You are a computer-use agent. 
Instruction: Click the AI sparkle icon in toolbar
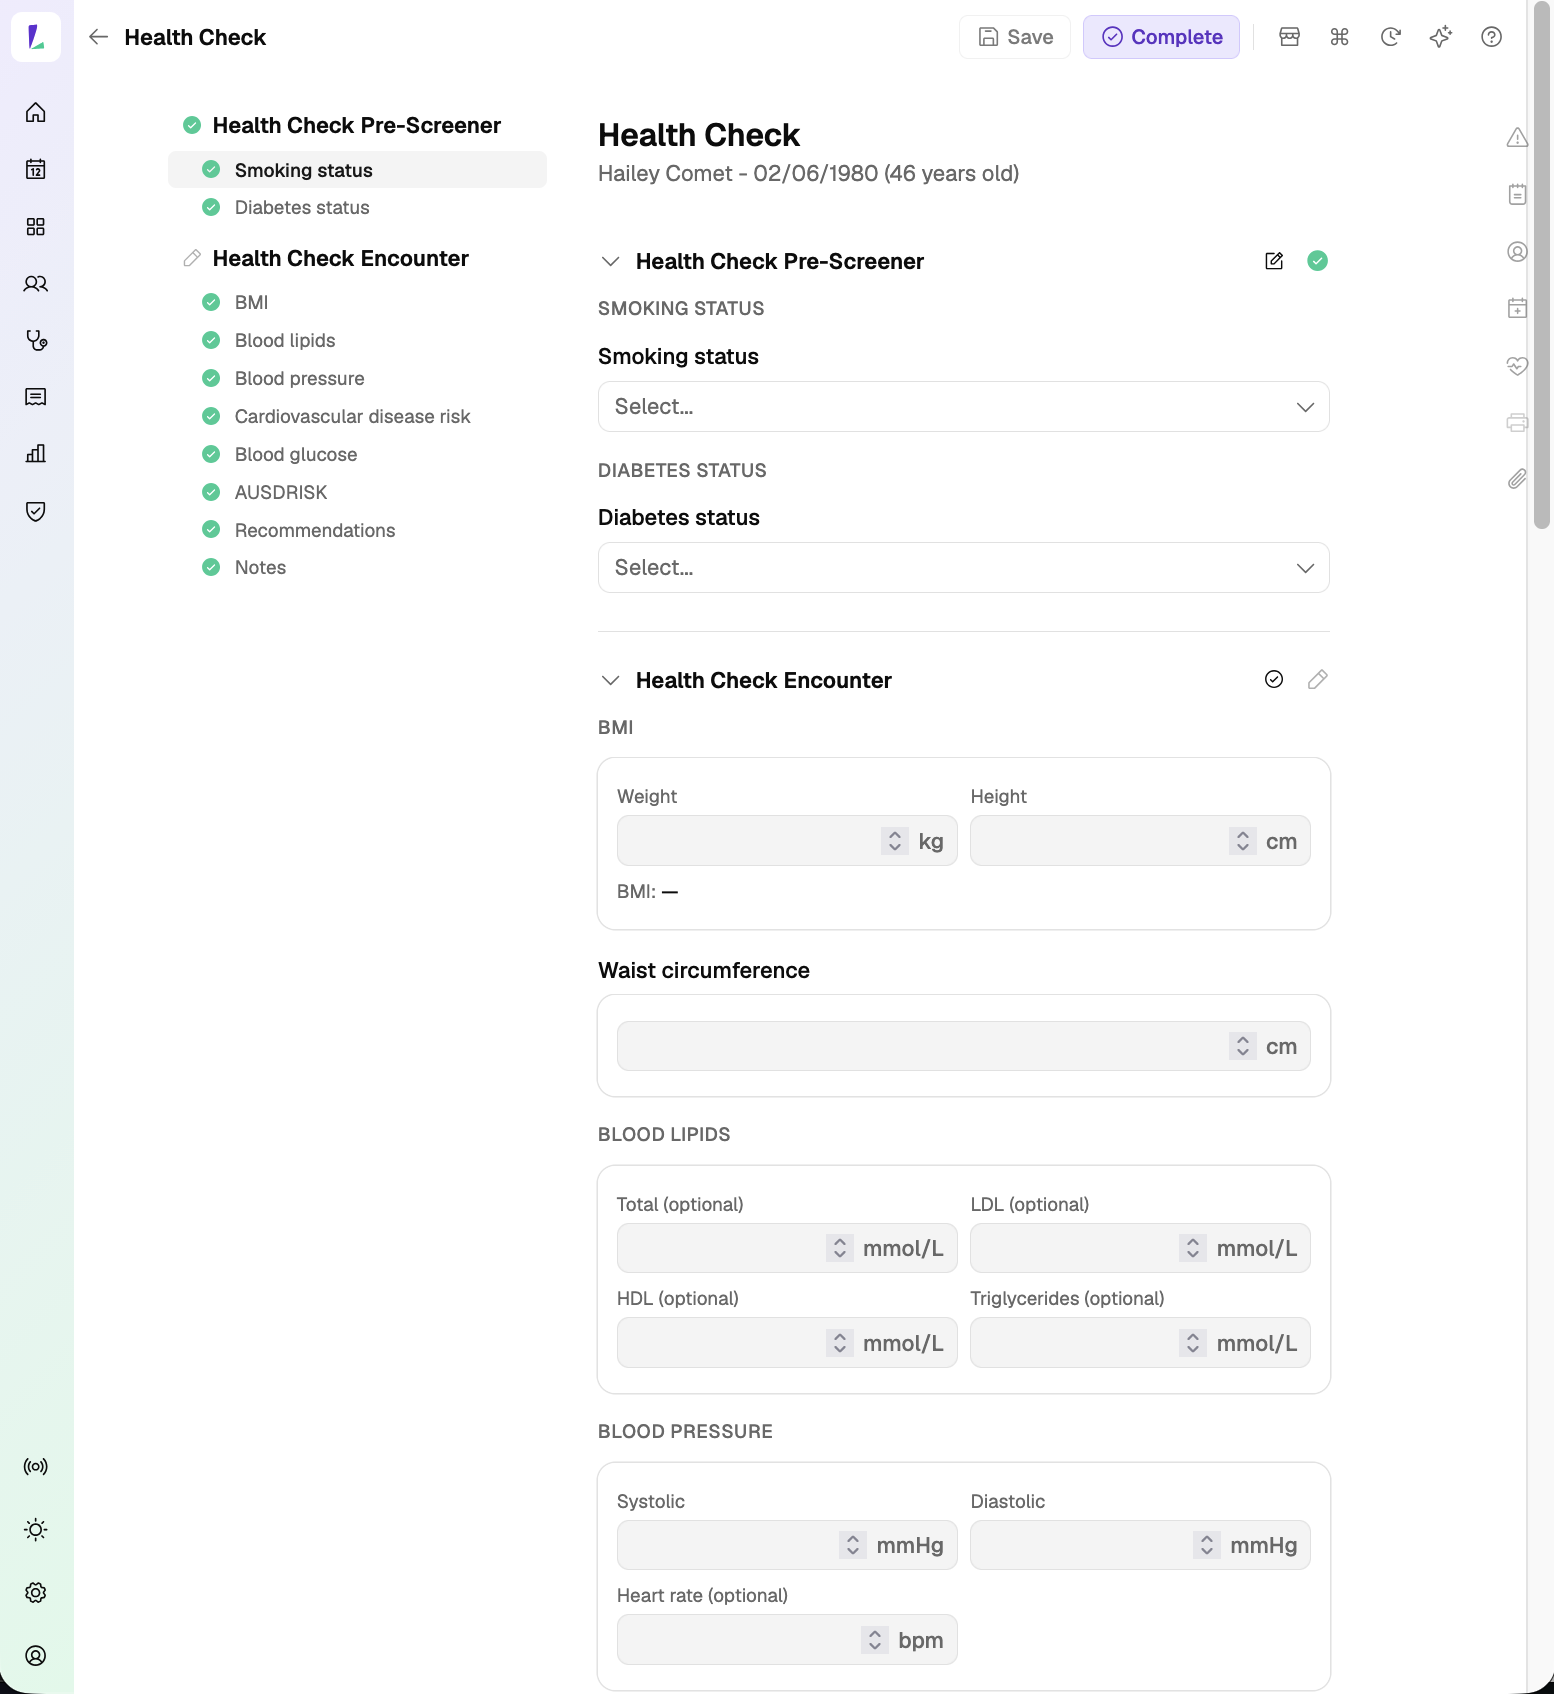point(1440,37)
